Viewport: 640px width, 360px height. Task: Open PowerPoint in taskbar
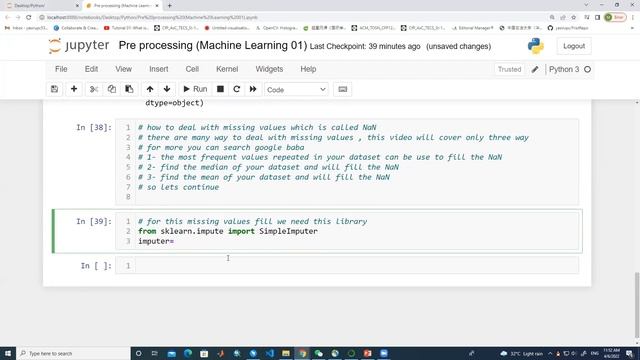coord(367,353)
